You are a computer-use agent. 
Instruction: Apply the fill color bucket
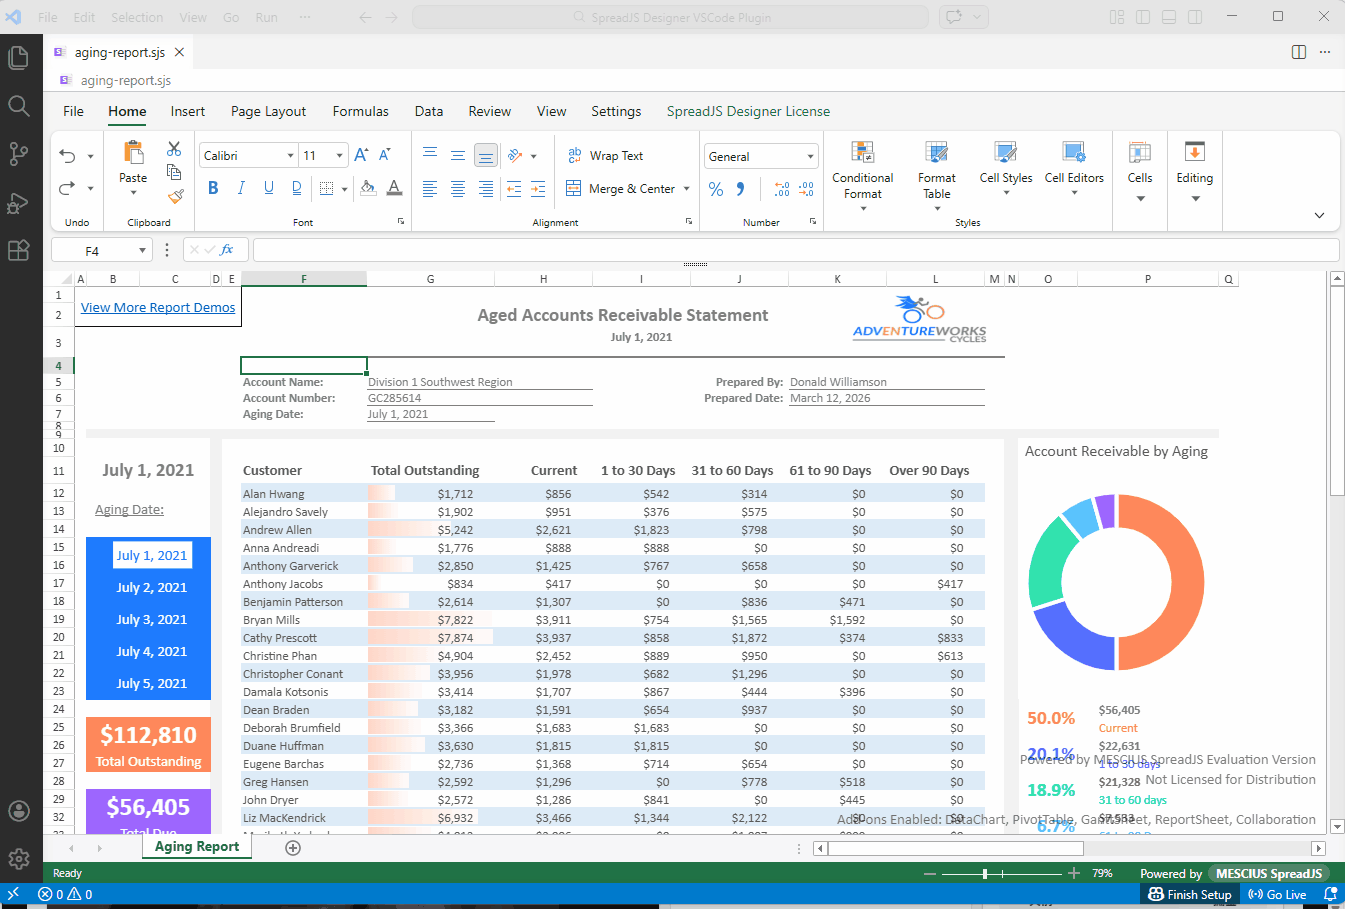pyautogui.click(x=368, y=188)
